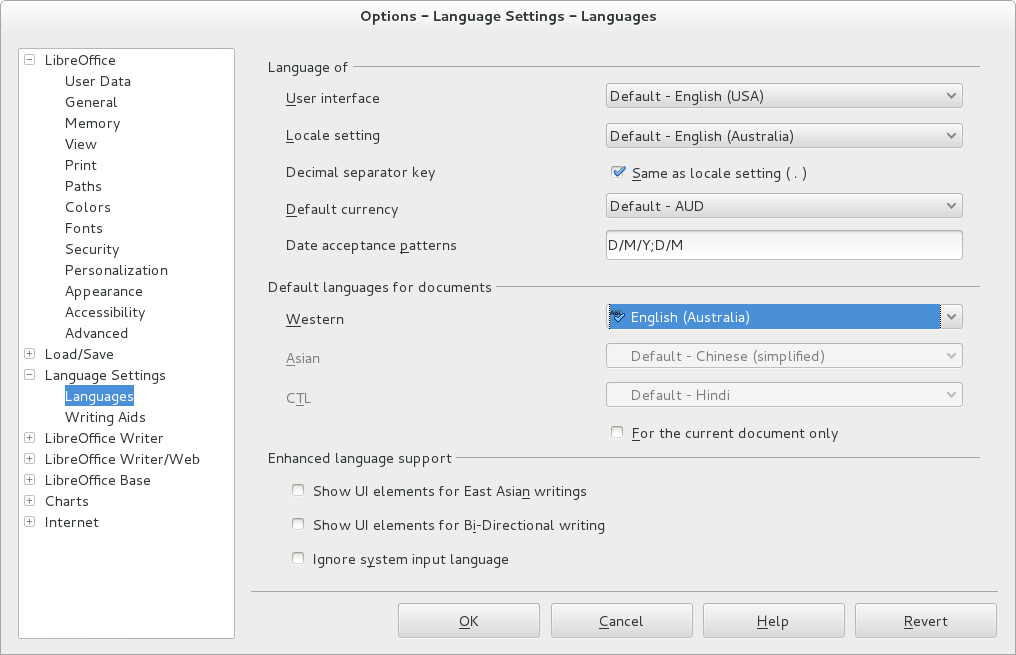Open the Security options page
This screenshot has height=655, width=1016.
click(x=92, y=249)
